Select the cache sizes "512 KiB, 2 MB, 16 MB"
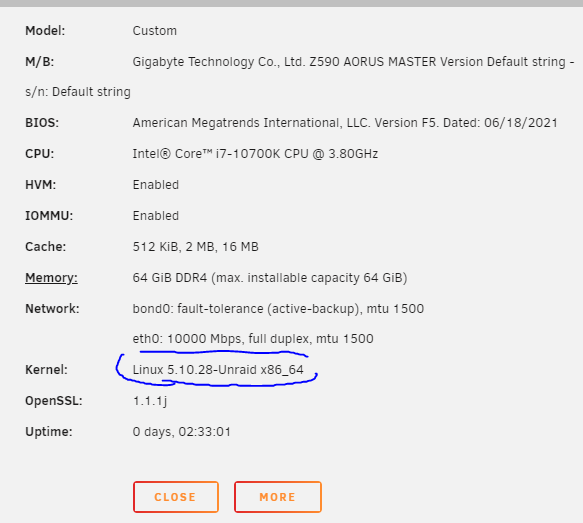This screenshot has width=583, height=523. [196, 246]
